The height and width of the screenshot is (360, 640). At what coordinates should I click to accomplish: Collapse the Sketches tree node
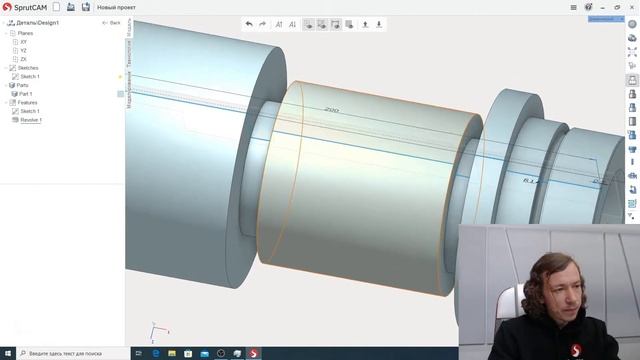[5, 68]
